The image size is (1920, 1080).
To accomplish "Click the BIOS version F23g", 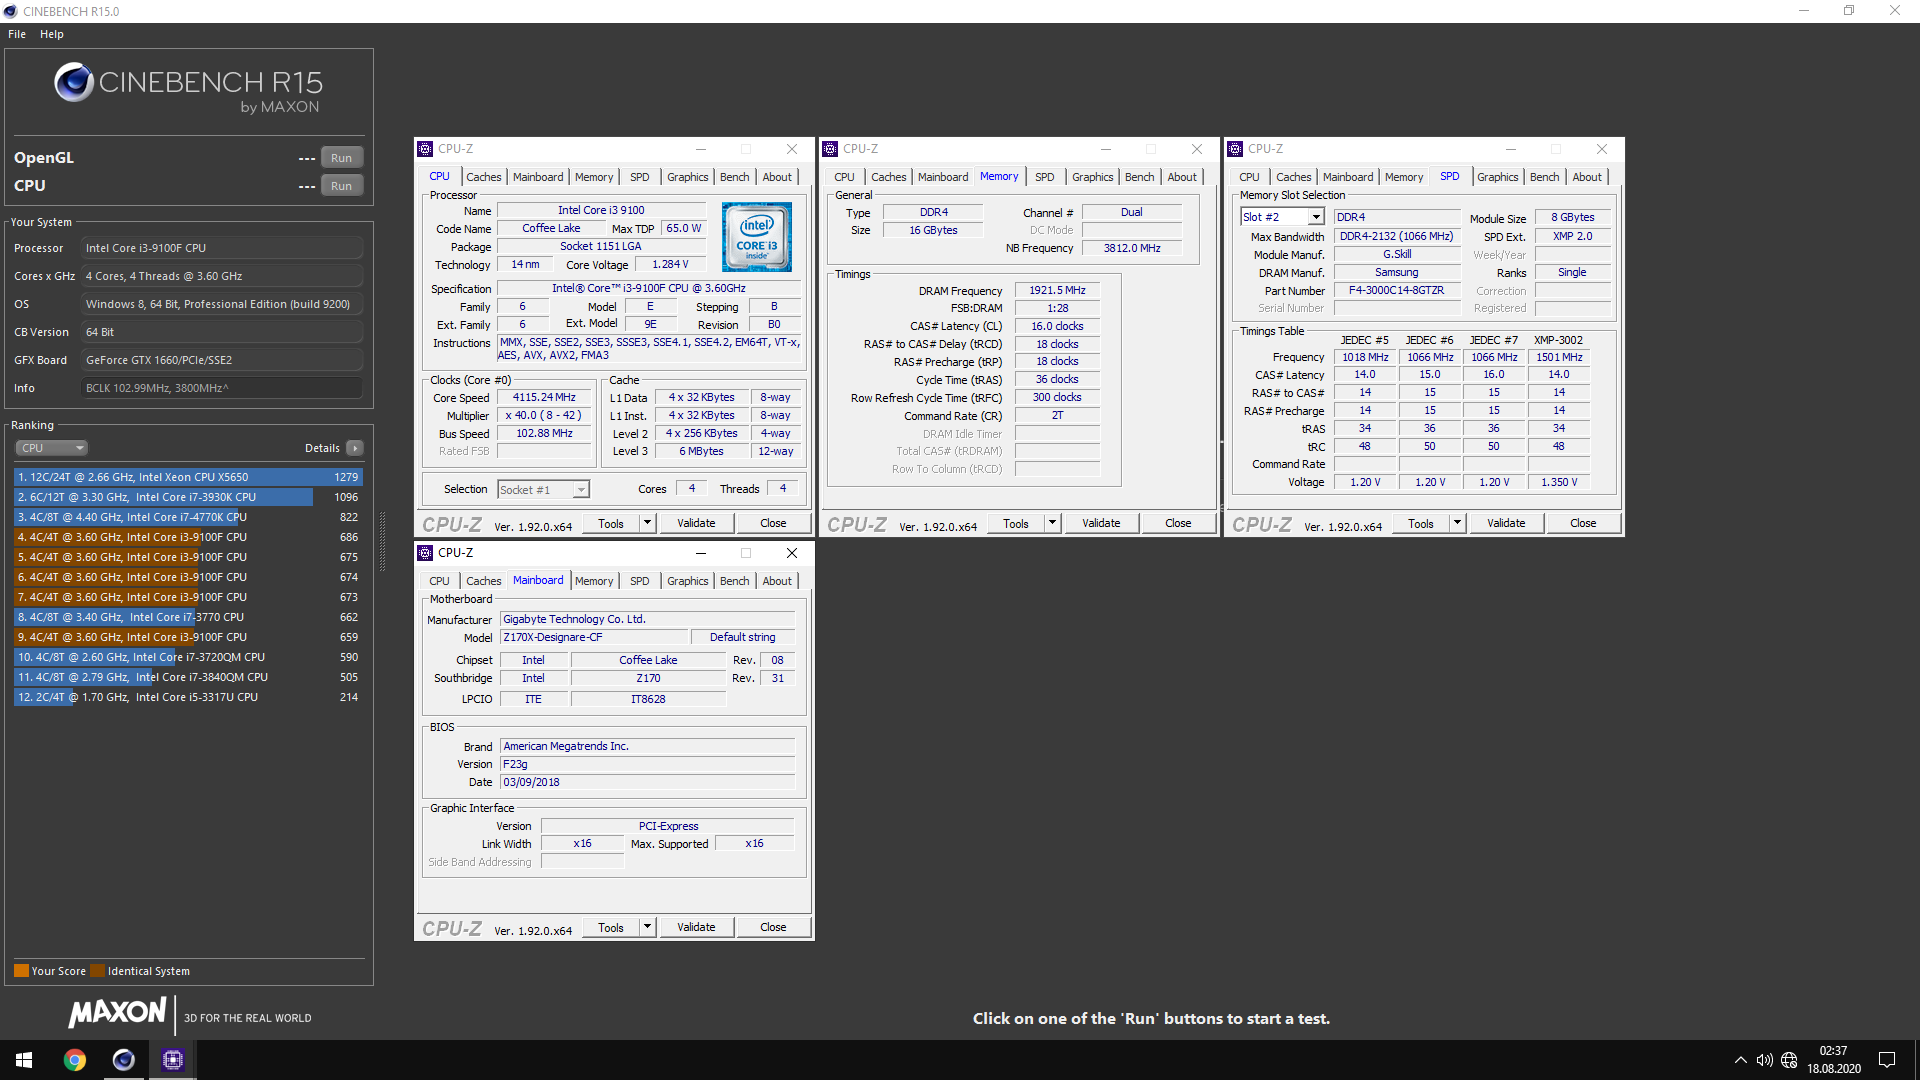I will 647,764.
